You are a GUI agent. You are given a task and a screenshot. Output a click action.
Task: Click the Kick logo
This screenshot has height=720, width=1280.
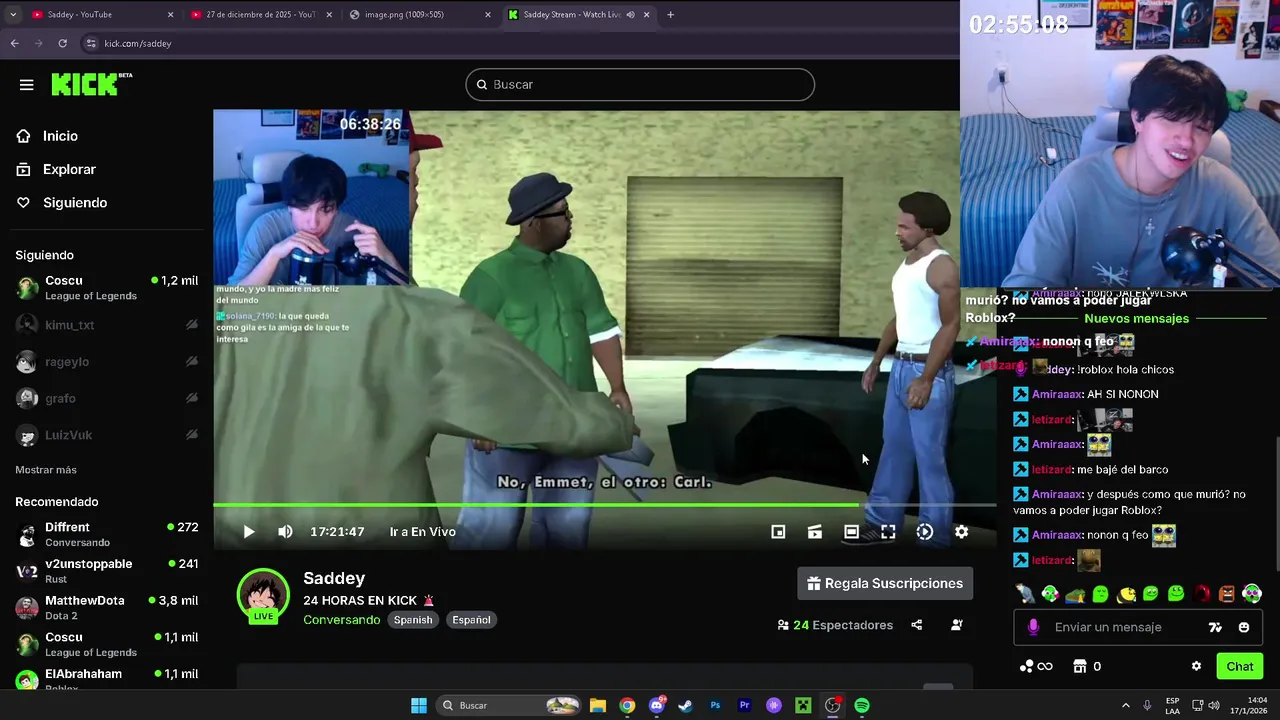[91, 84]
